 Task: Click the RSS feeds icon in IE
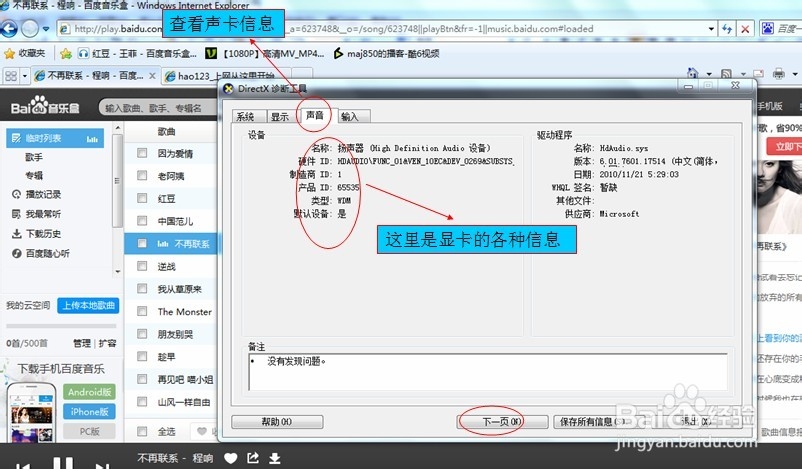click(726, 74)
